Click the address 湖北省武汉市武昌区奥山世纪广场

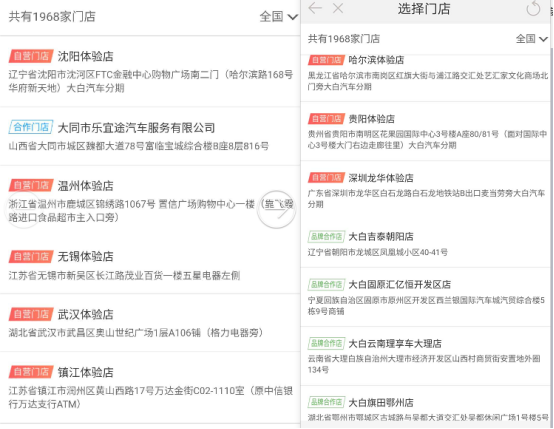[x=136, y=333]
